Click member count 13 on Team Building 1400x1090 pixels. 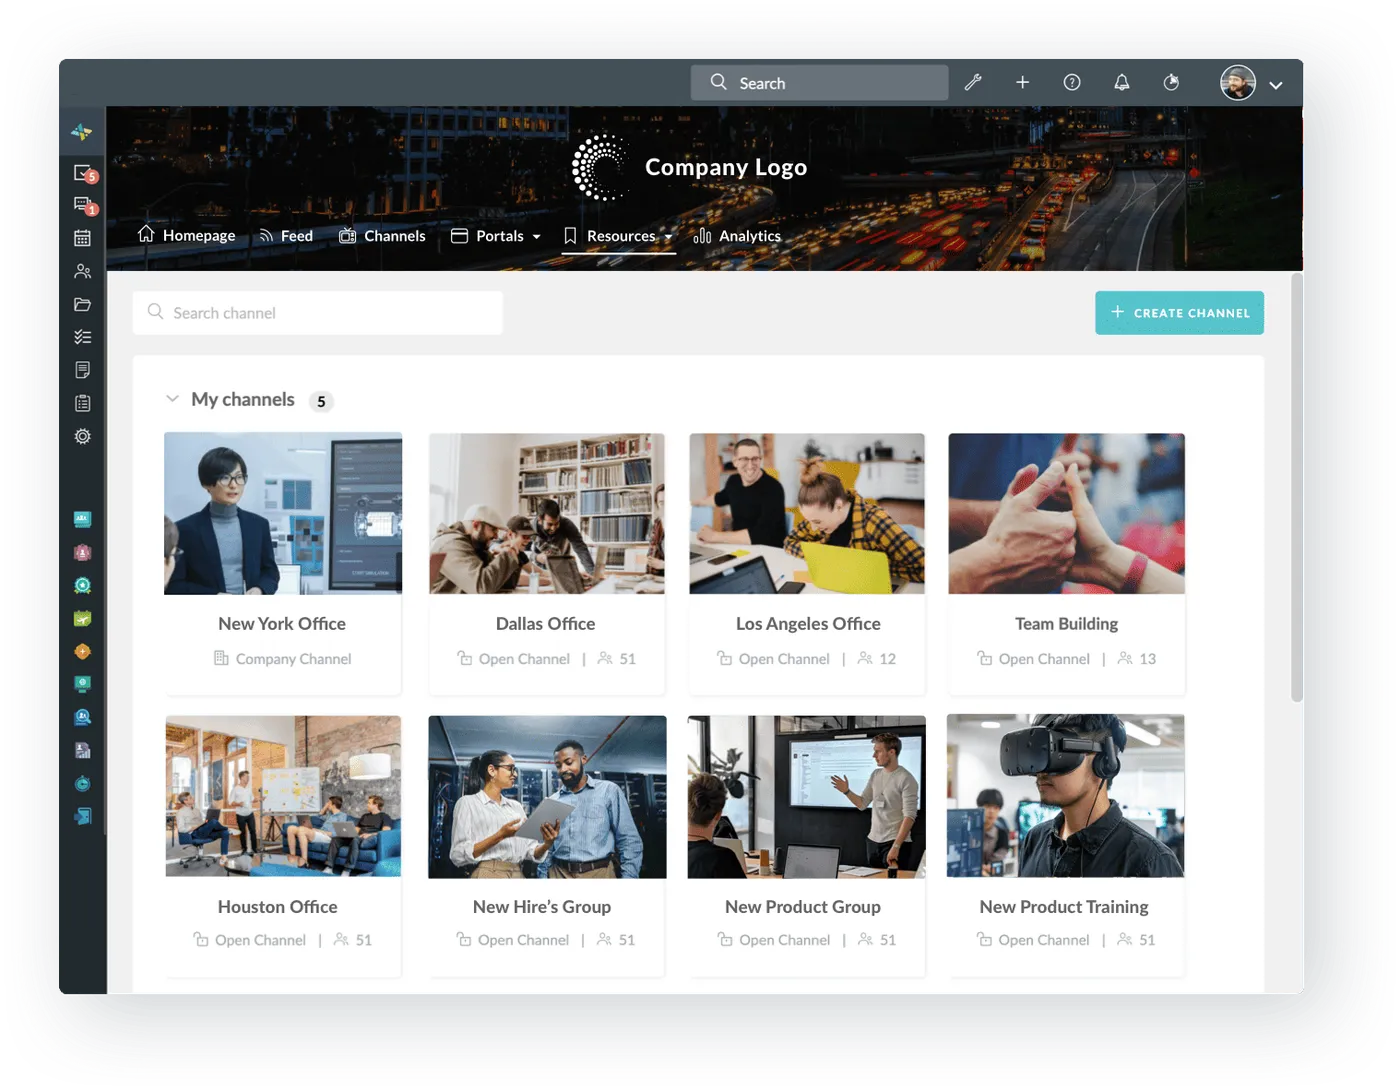[x=1147, y=659]
